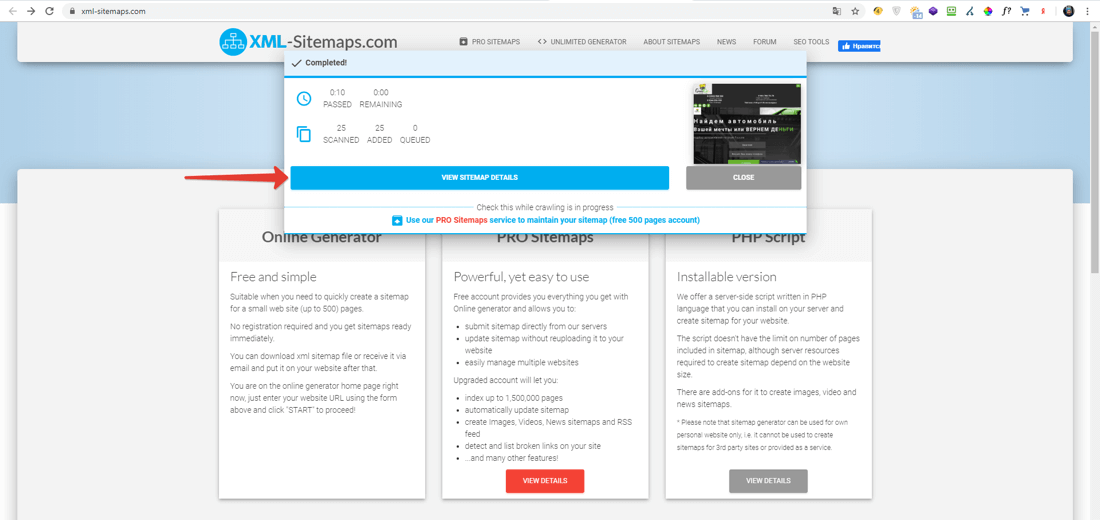Open the green robot-face extension icon
The width and height of the screenshot is (1100, 520).
pyautogui.click(x=951, y=11)
